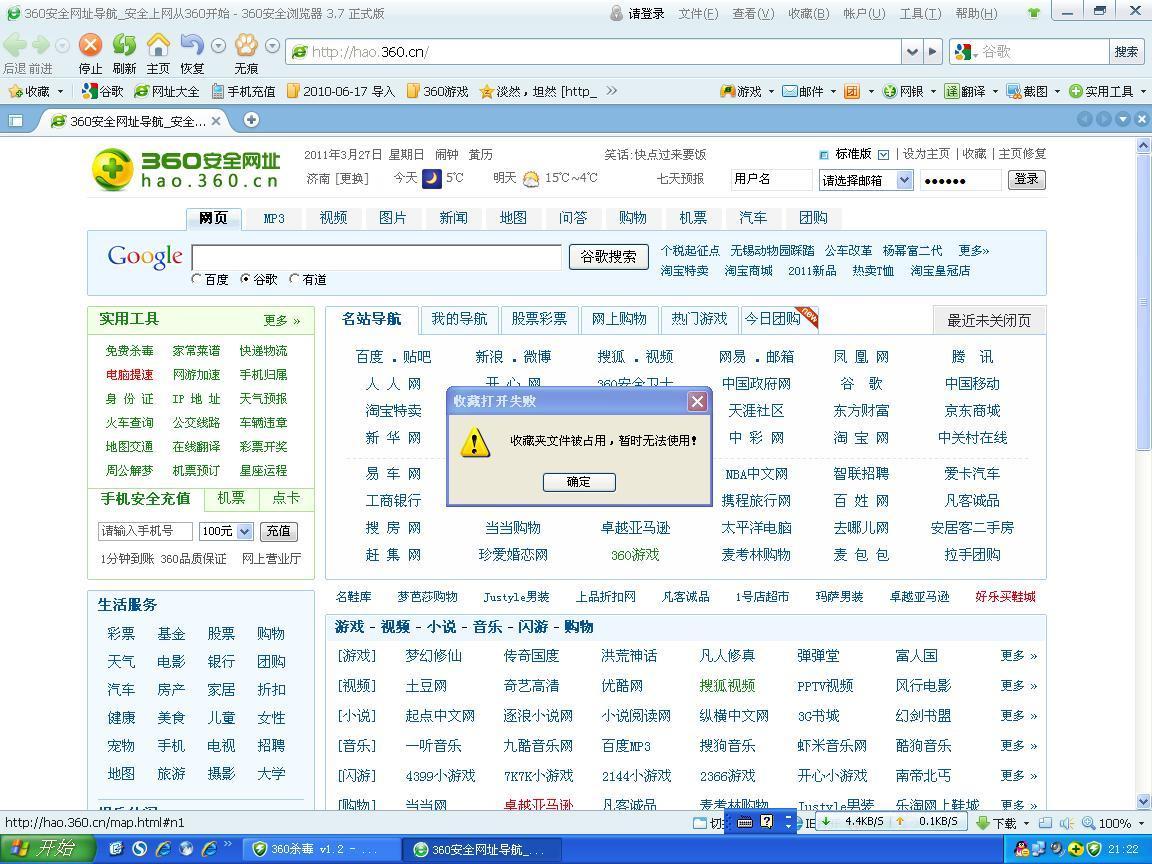Open the 请选择邮箱 mailbox dropdown

coord(904,180)
